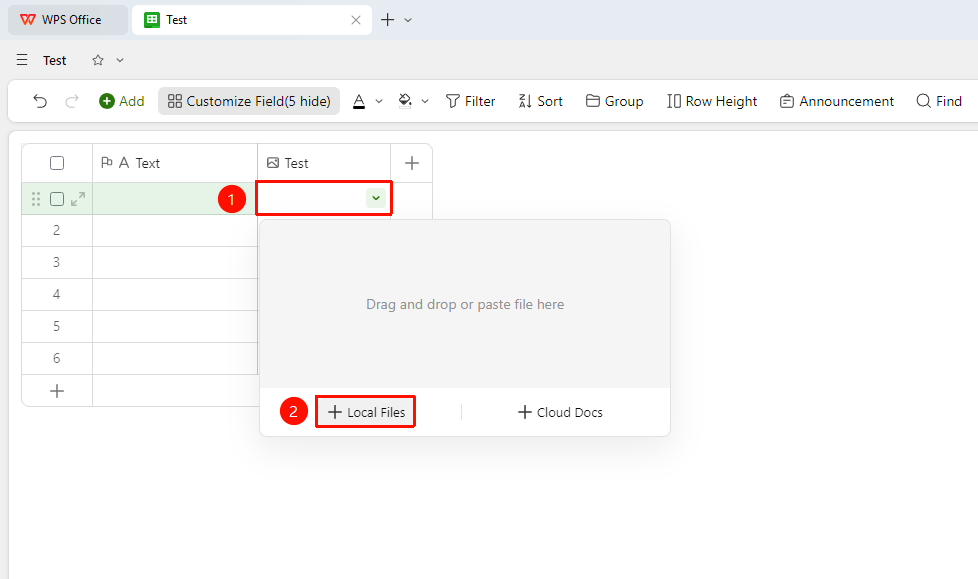This screenshot has height=579, width=978.
Task: Add a new column with plus
Action: tap(412, 163)
